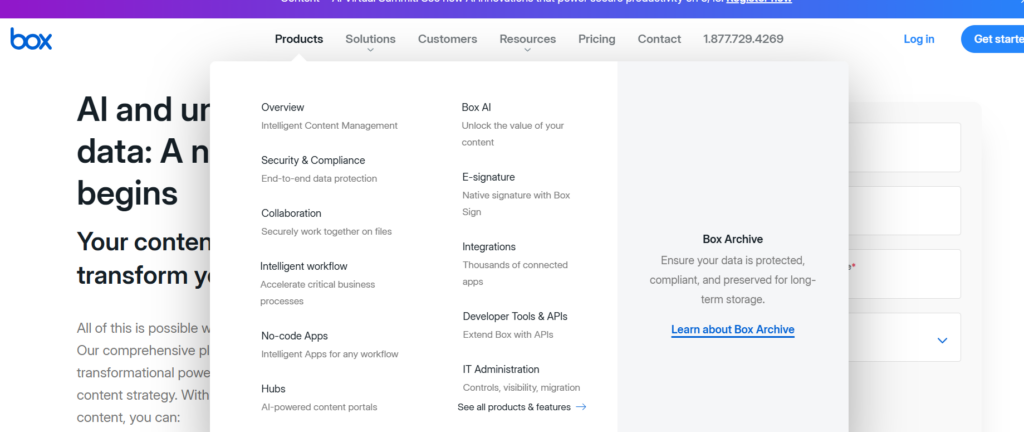Image resolution: width=1024 pixels, height=432 pixels.
Task: Select the Hubs product item
Action: click(273, 389)
